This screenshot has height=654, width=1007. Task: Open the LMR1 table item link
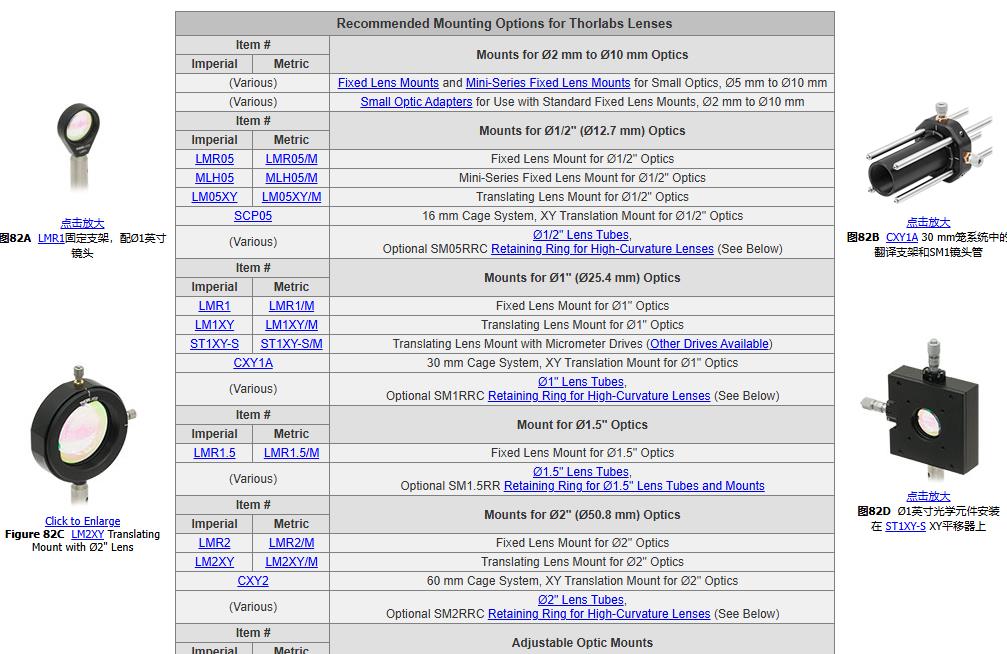point(214,306)
